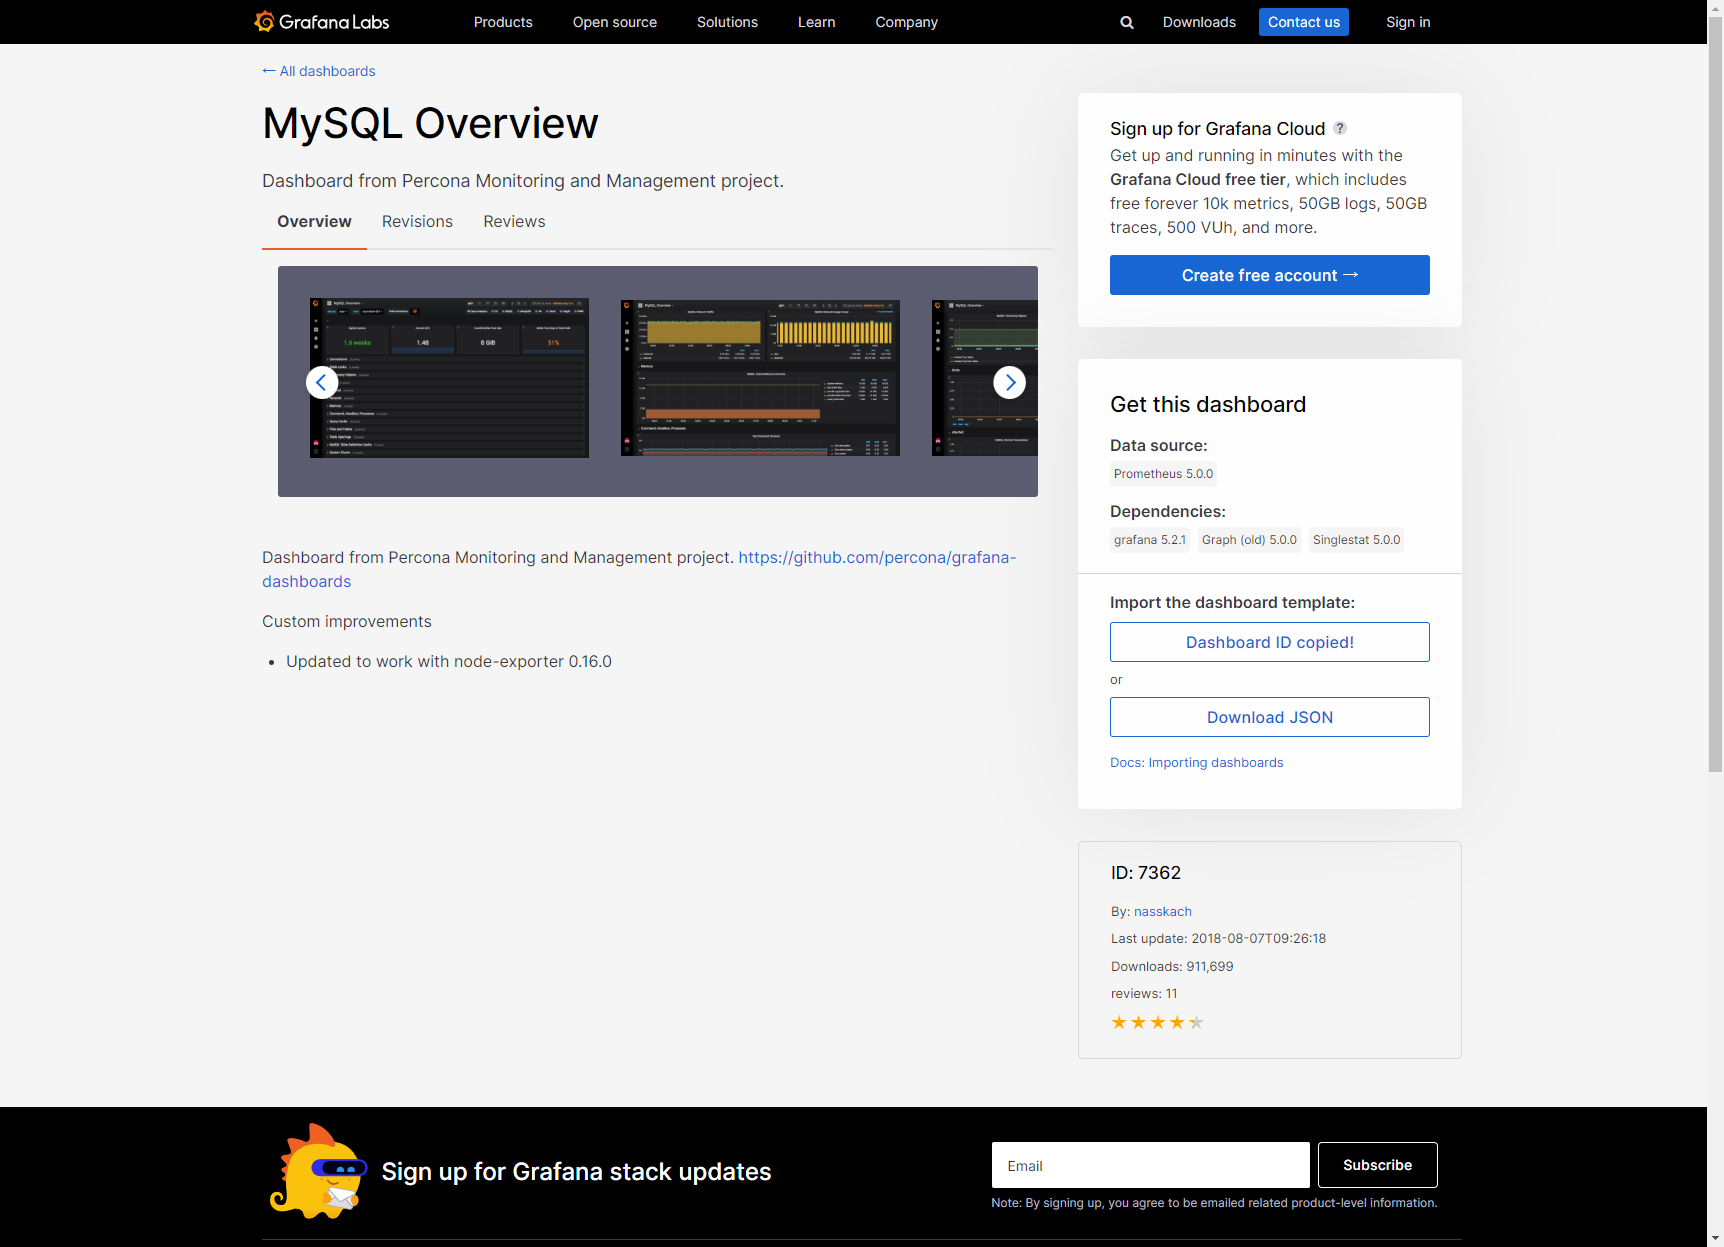
Task: Click the Grafana Labs logo
Action: coord(321,22)
